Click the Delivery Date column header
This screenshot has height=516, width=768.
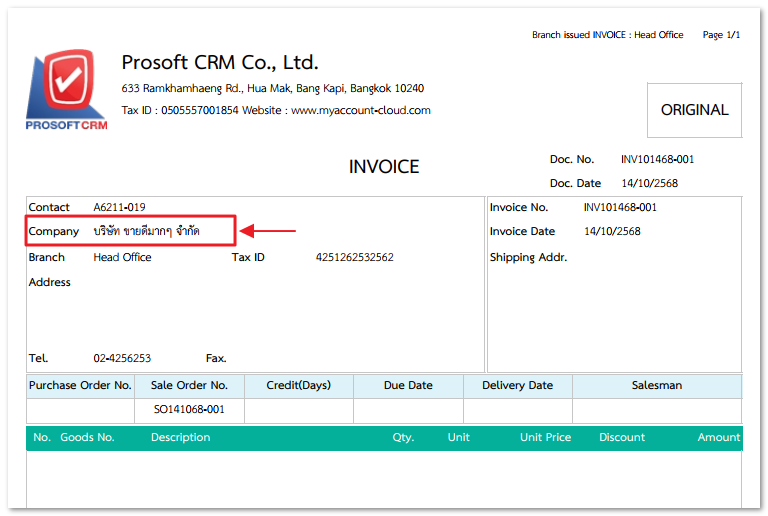tap(517, 385)
